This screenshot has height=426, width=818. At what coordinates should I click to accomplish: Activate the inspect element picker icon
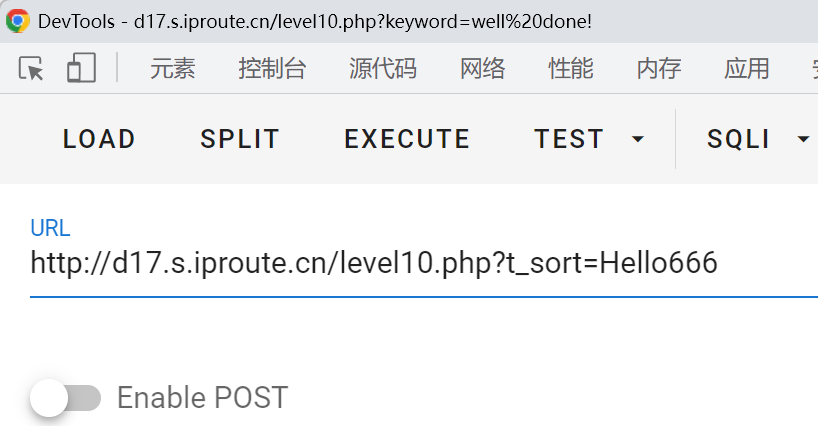coord(32,68)
